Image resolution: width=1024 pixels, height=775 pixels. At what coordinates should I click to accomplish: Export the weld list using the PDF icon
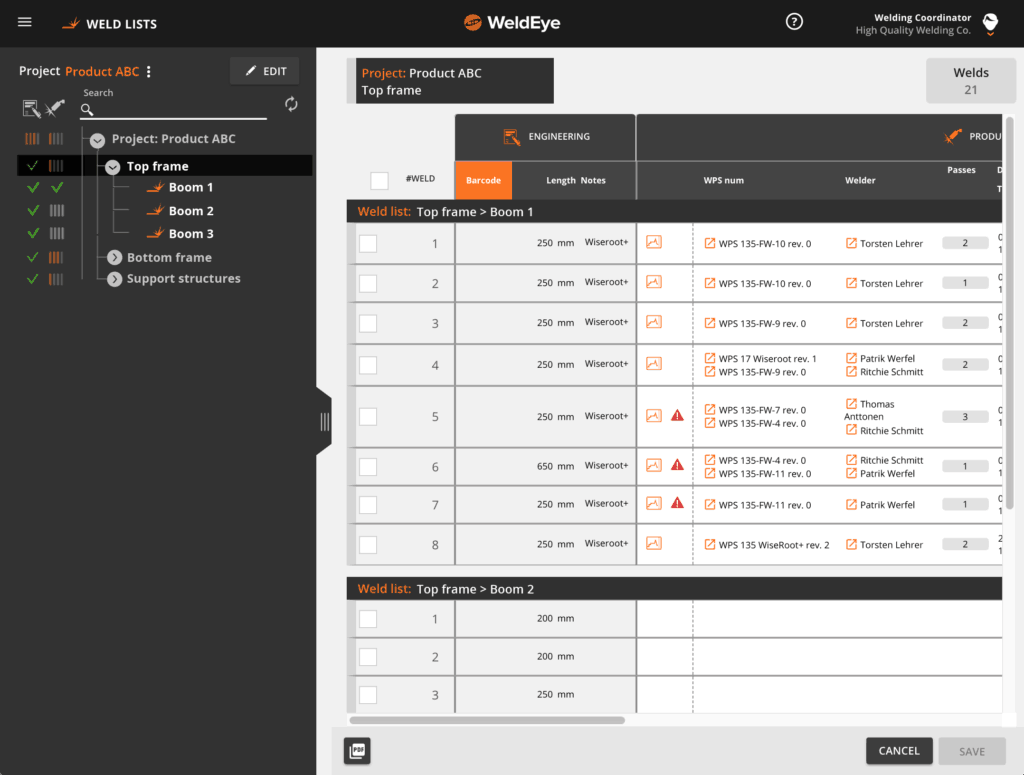(x=357, y=750)
